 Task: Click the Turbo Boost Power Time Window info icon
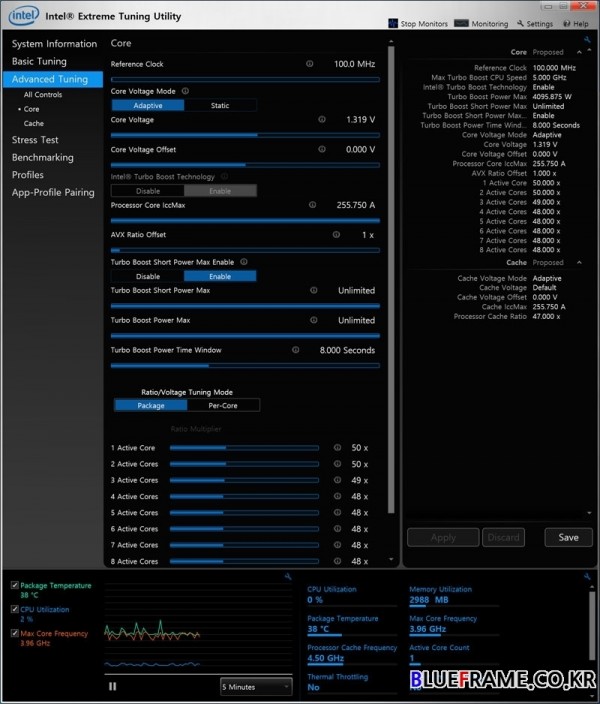[295, 350]
